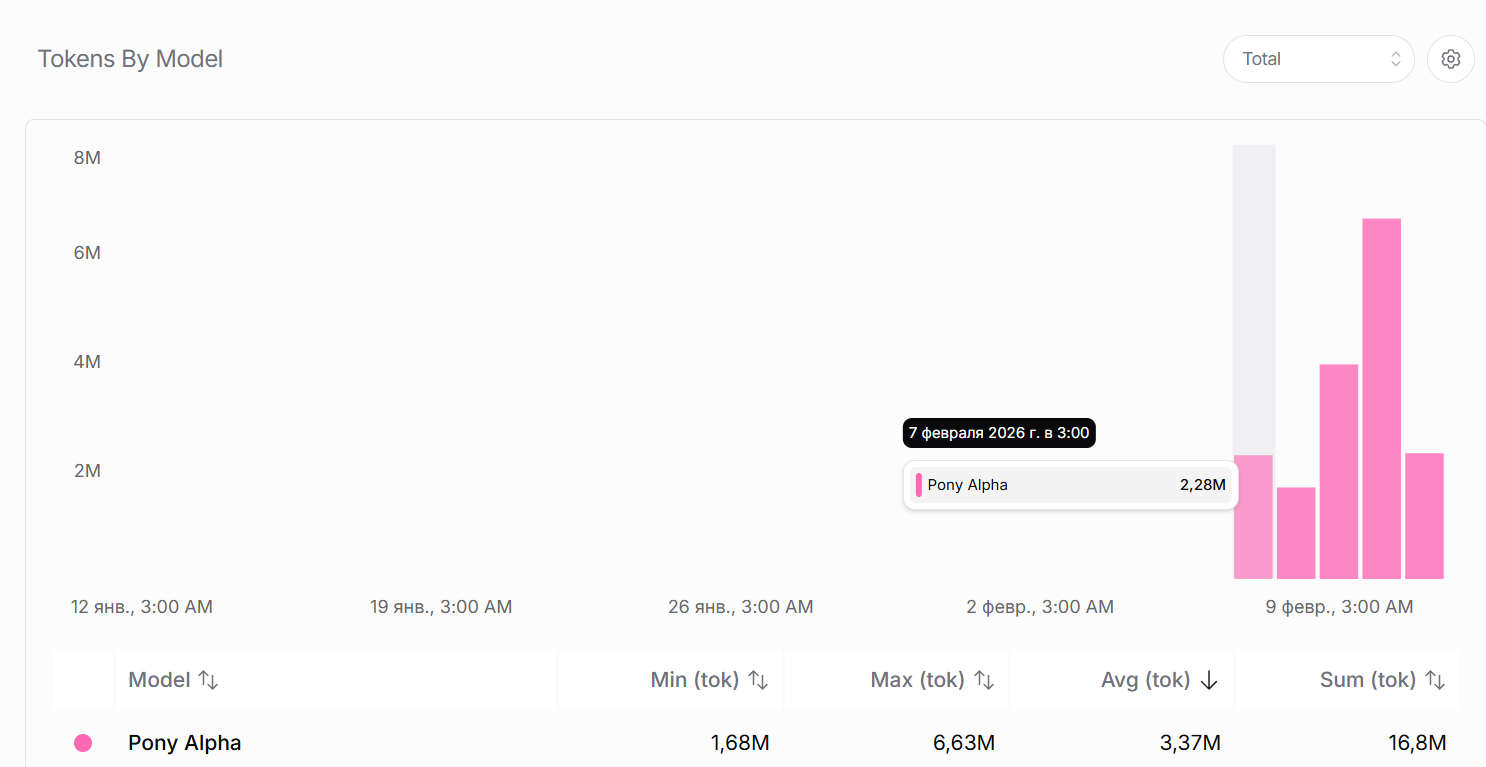Open the Total dropdown
The image size is (1486, 767).
(x=1317, y=59)
